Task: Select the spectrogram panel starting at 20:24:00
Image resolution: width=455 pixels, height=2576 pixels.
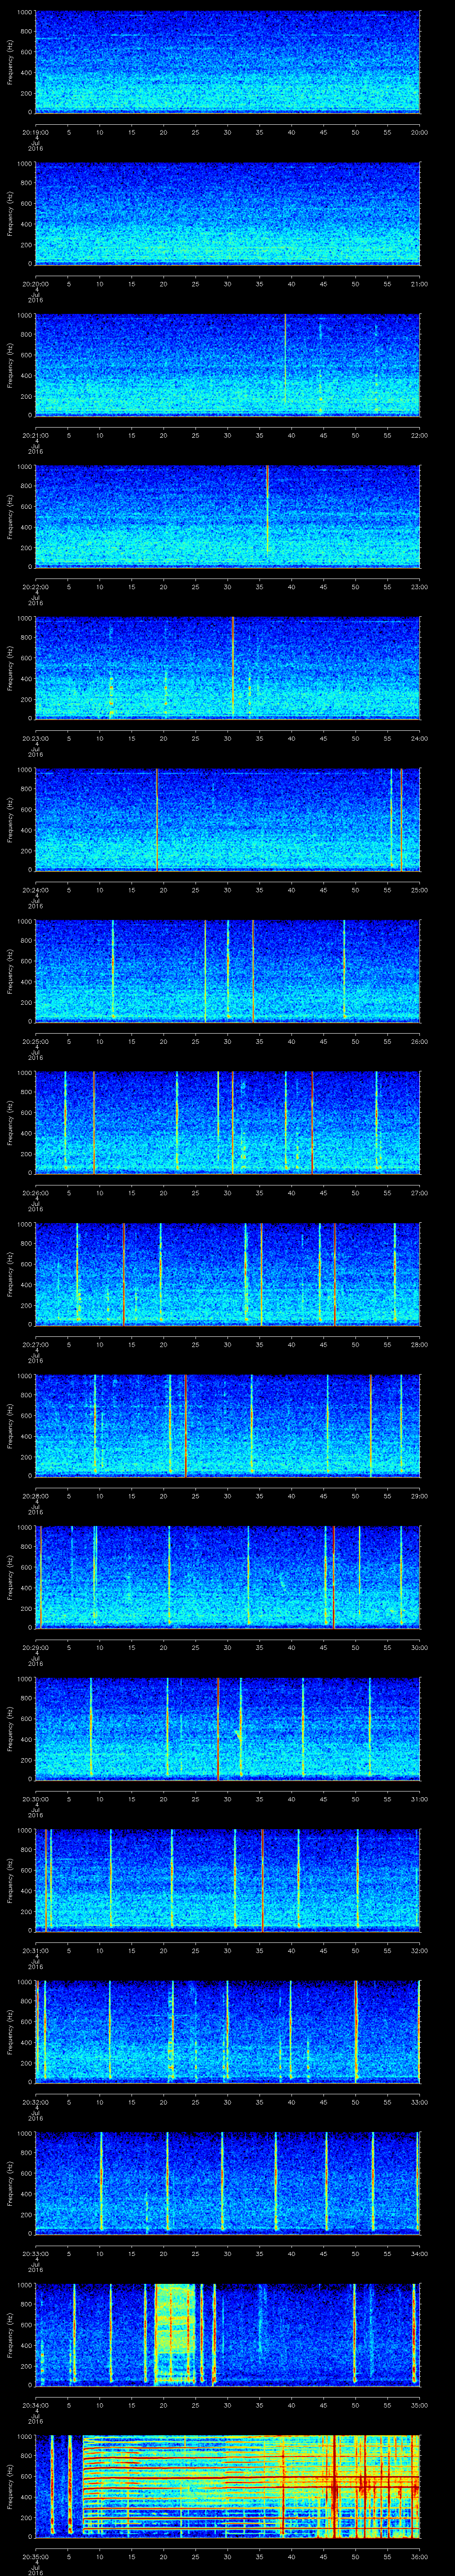Action: pyautogui.click(x=227, y=820)
